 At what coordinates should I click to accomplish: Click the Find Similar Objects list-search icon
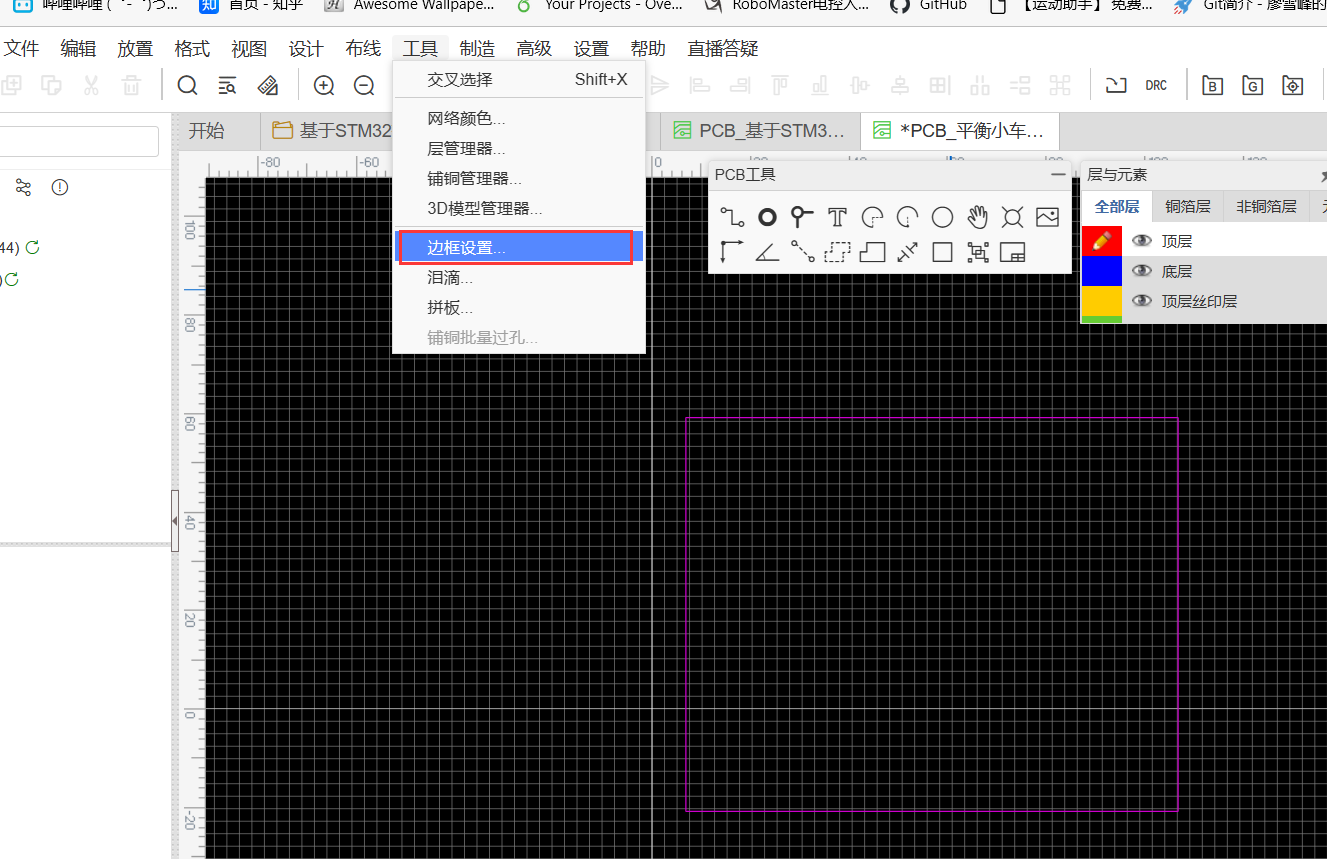(x=227, y=85)
